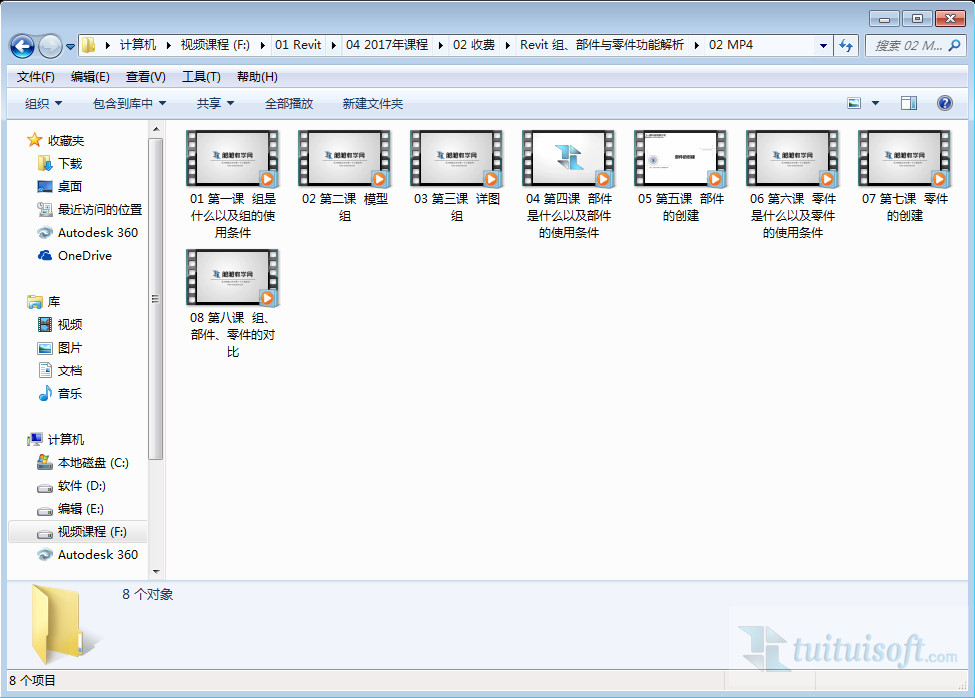Expand the change view options arrow
The image size is (975, 698).
point(876,103)
